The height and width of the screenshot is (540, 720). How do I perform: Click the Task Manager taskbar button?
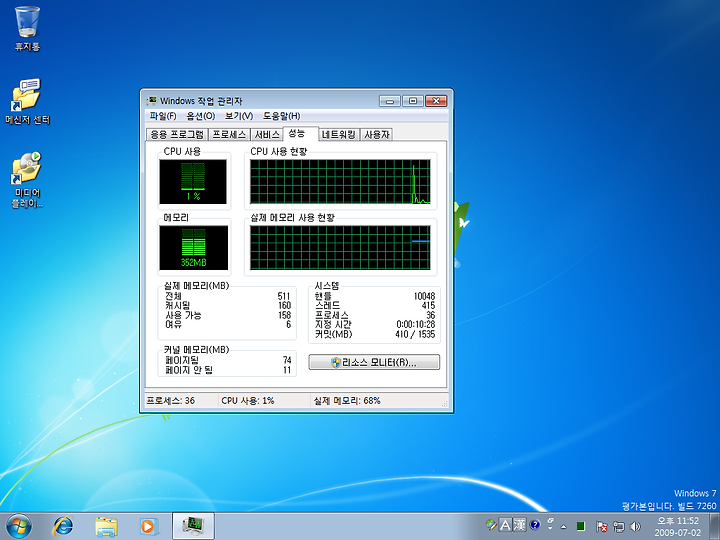tap(193, 526)
